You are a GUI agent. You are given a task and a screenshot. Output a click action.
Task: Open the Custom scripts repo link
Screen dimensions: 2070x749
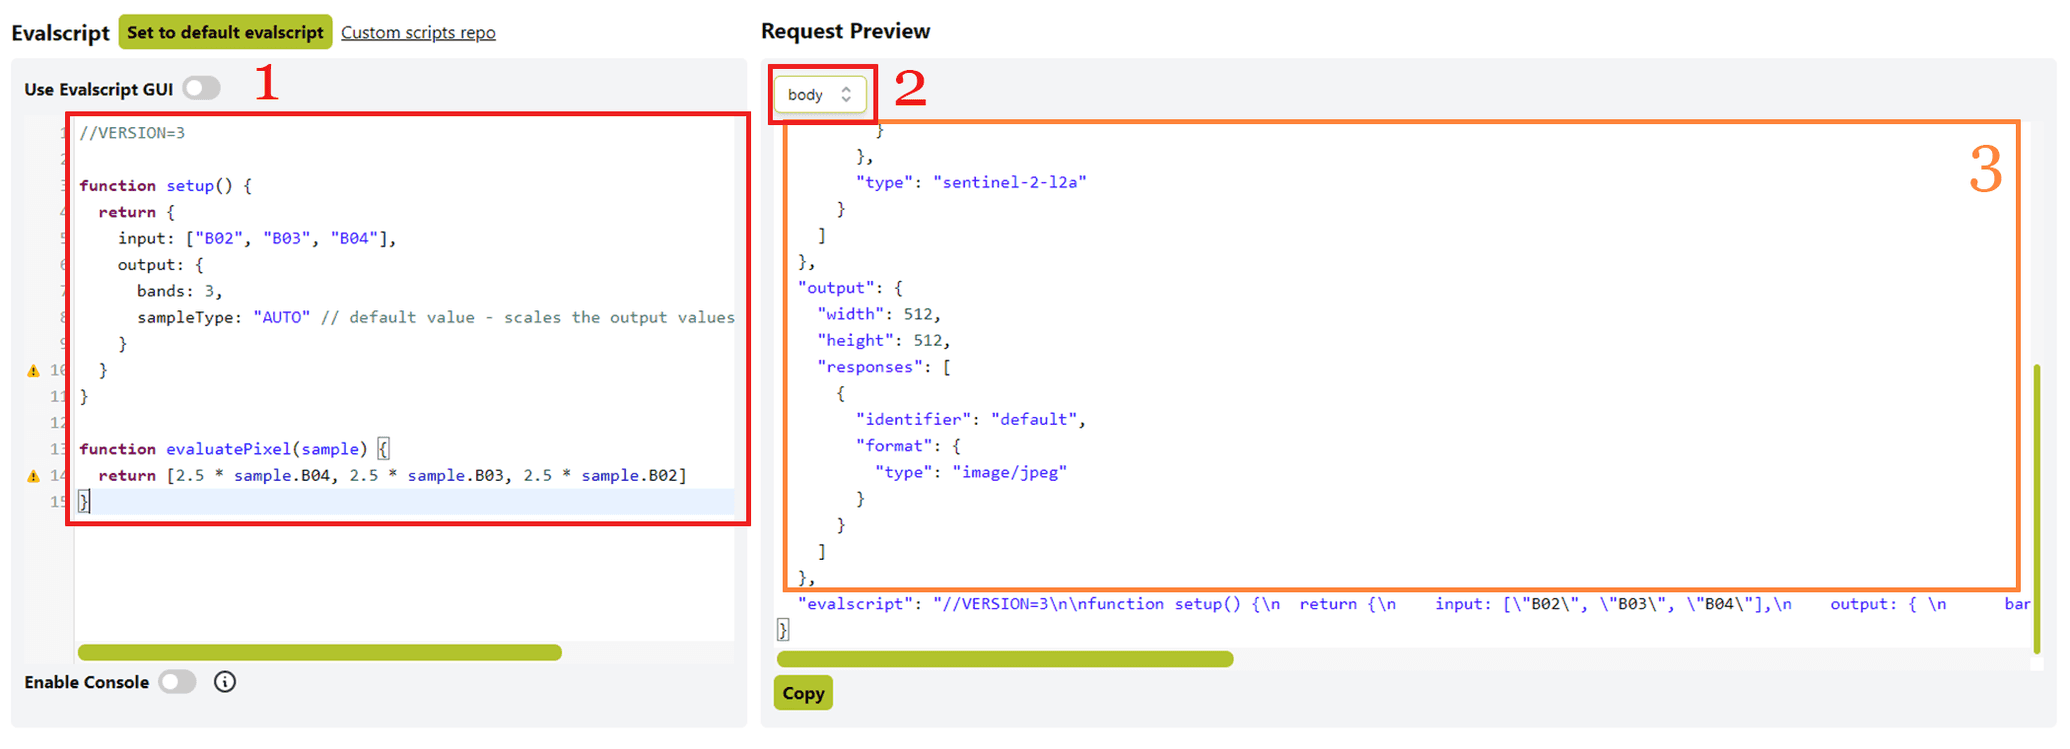[x=418, y=32]
